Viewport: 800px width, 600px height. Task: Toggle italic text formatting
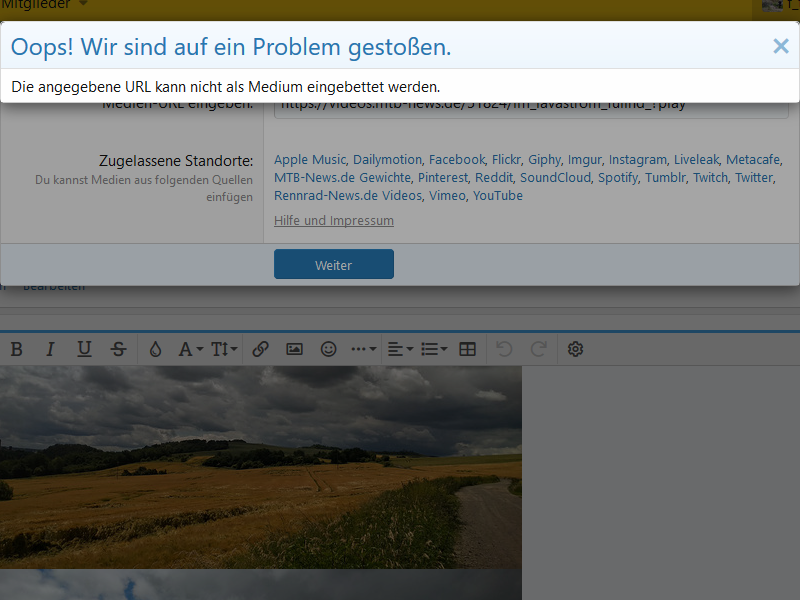[x=50, y=349]
